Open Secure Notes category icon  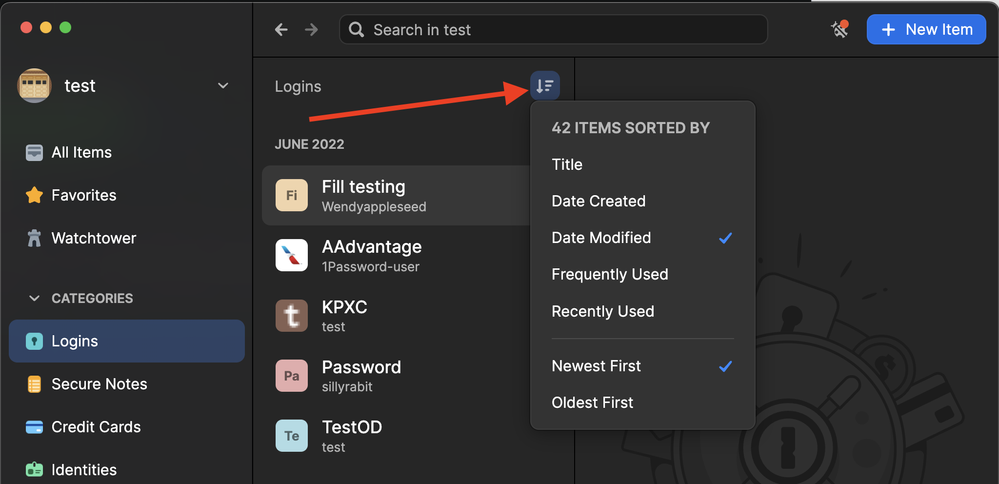34,384
